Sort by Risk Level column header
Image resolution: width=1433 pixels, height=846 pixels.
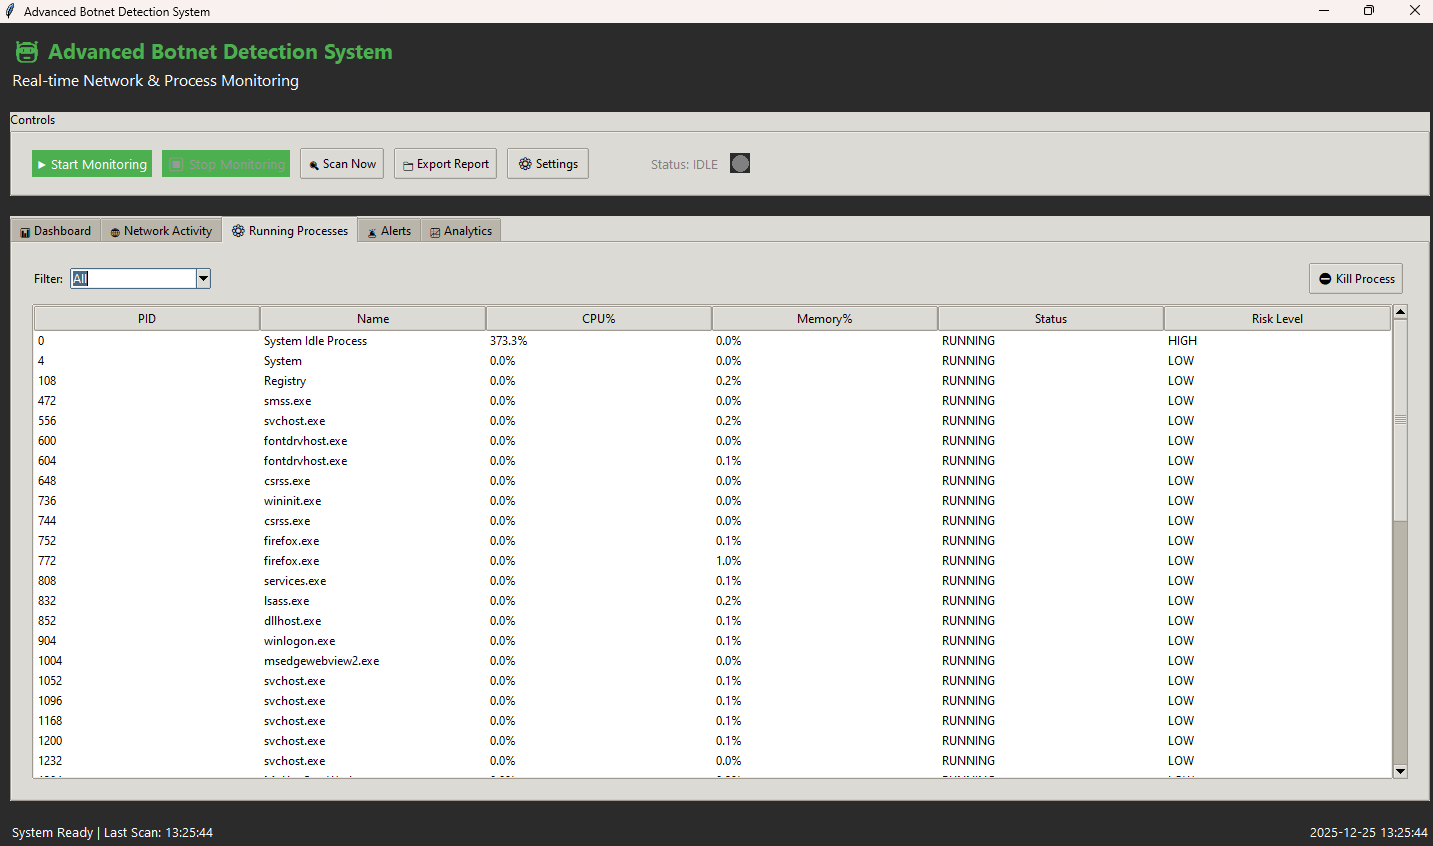(1277, 319)
